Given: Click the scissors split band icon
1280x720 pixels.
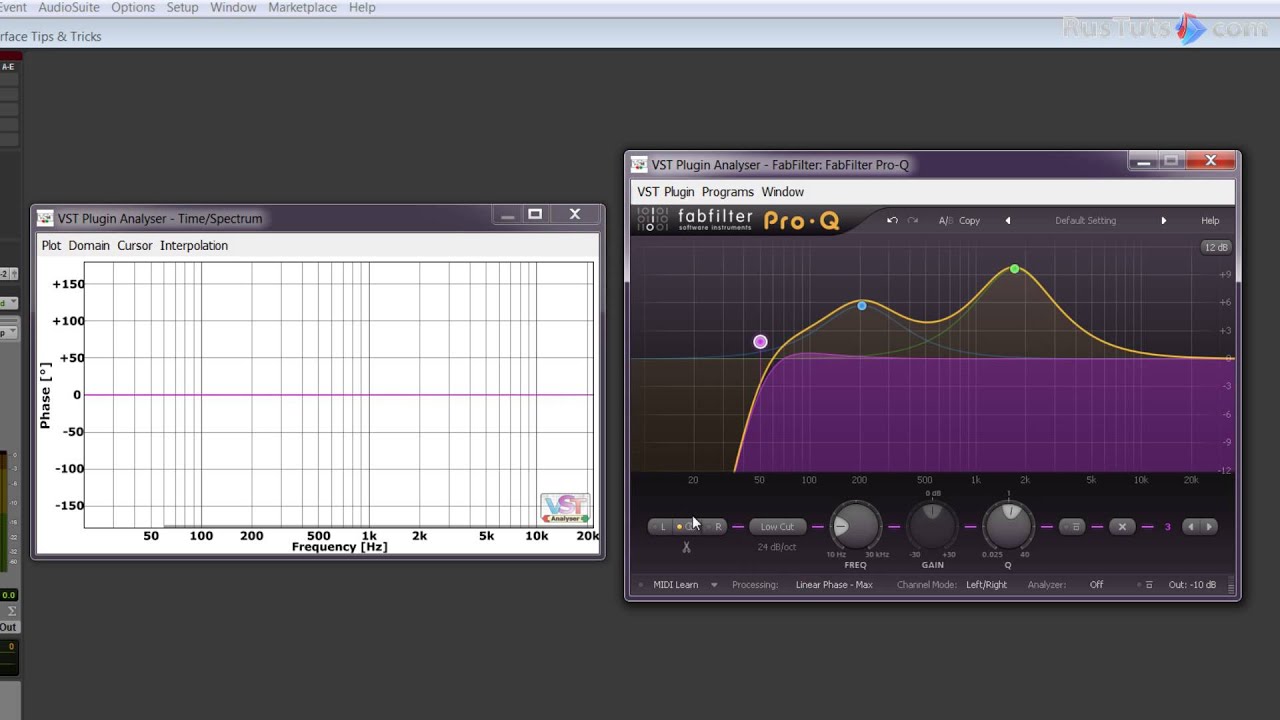Looking at the screenshot, I should pyautogui.click(x=686, y=547).
